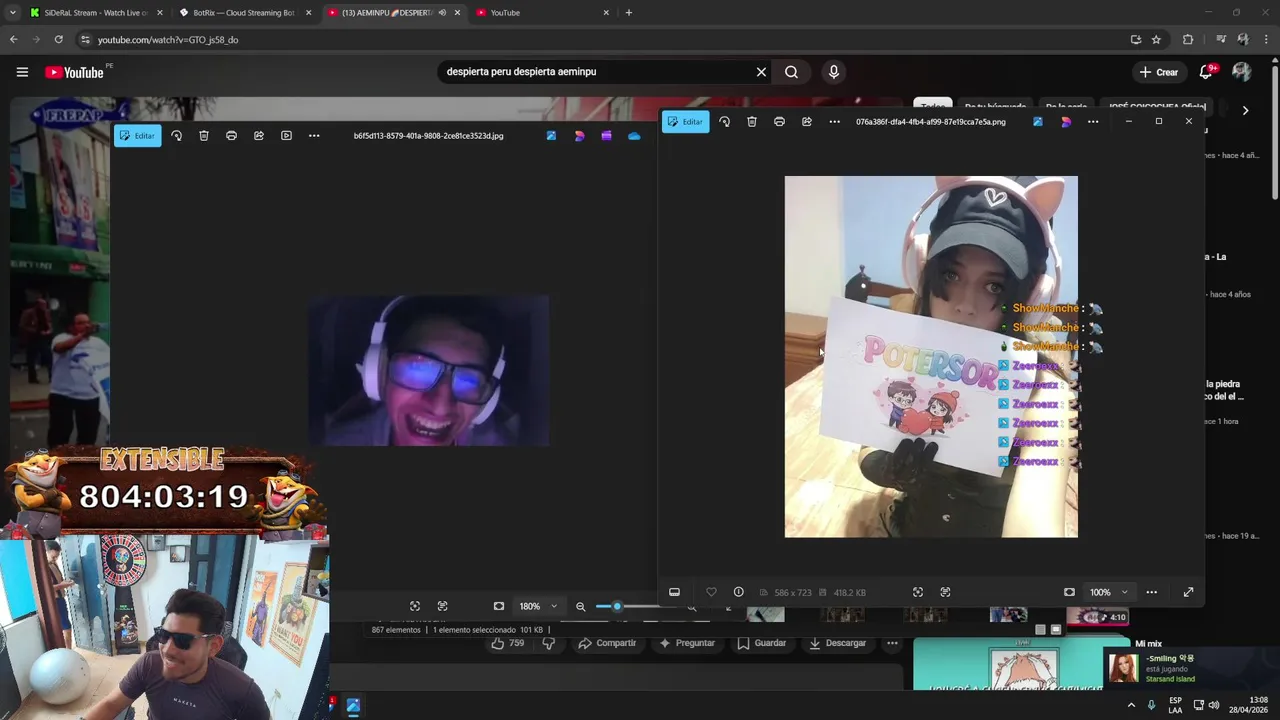
Task: Rotate the png image in right window
Action: (x=724, y=122)
